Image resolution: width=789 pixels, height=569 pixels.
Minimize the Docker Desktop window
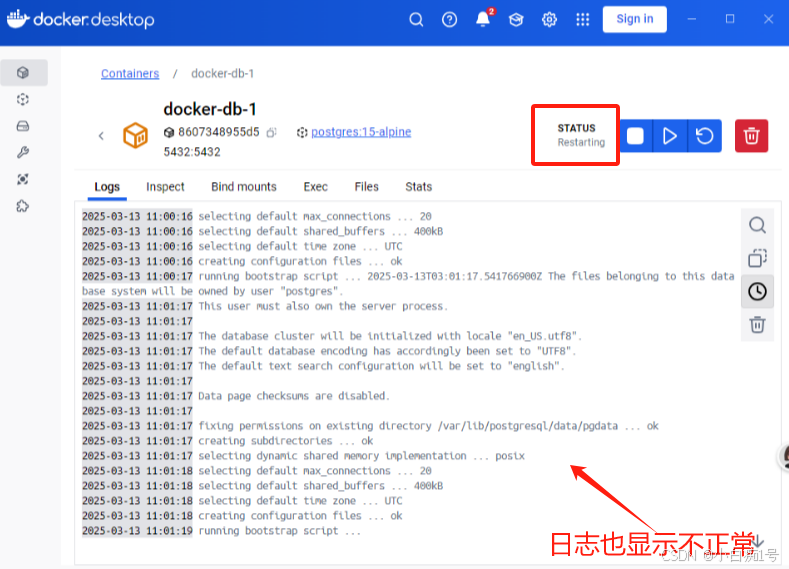[692, 19]
